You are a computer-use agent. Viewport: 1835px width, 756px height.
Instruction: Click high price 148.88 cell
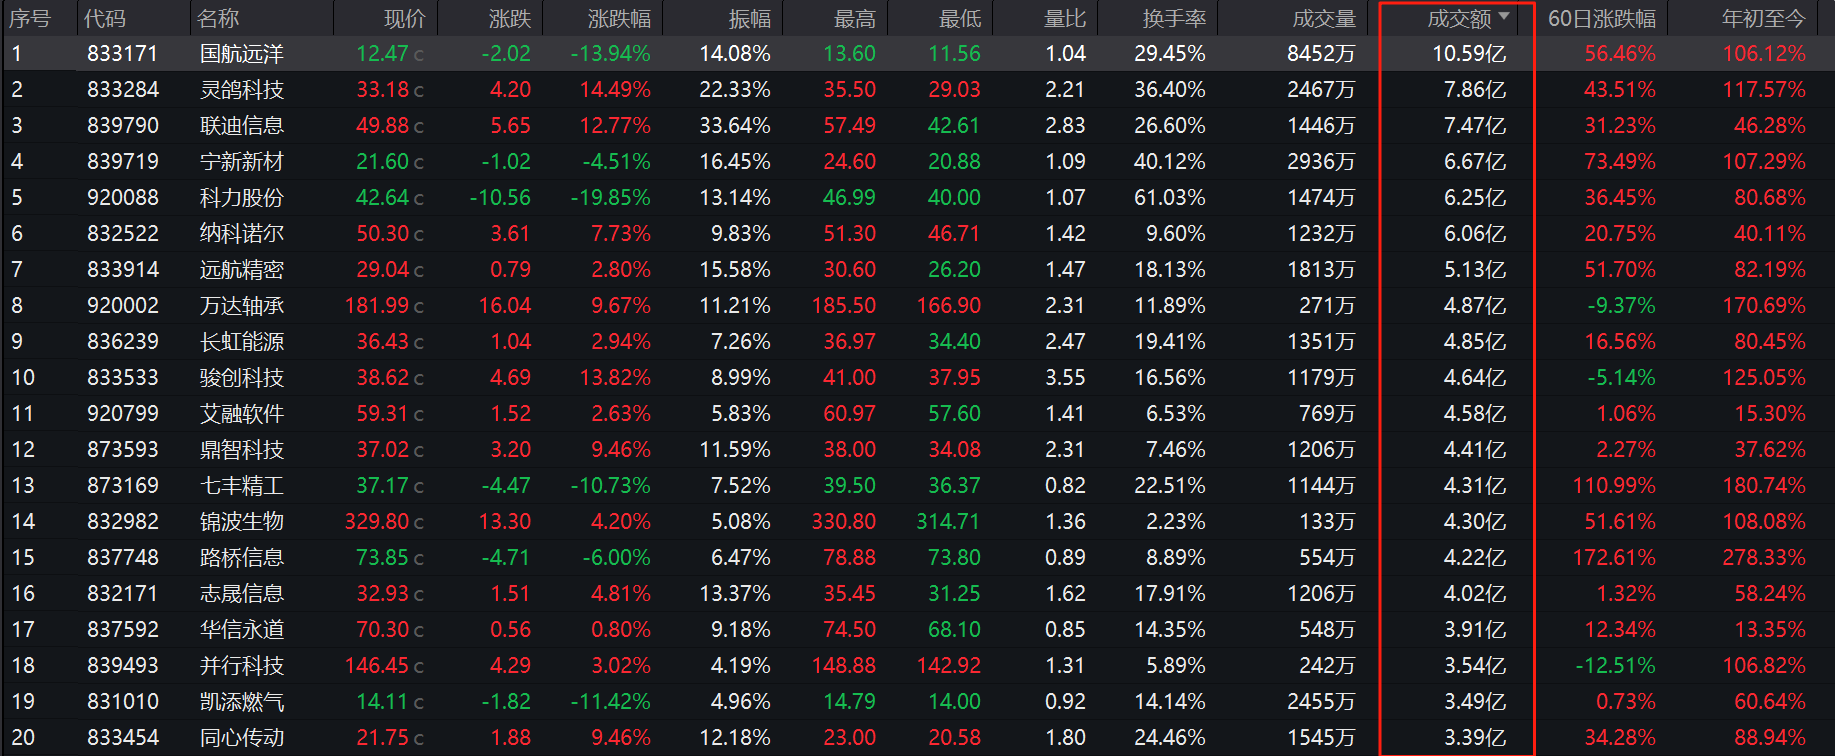coord(844,666)
